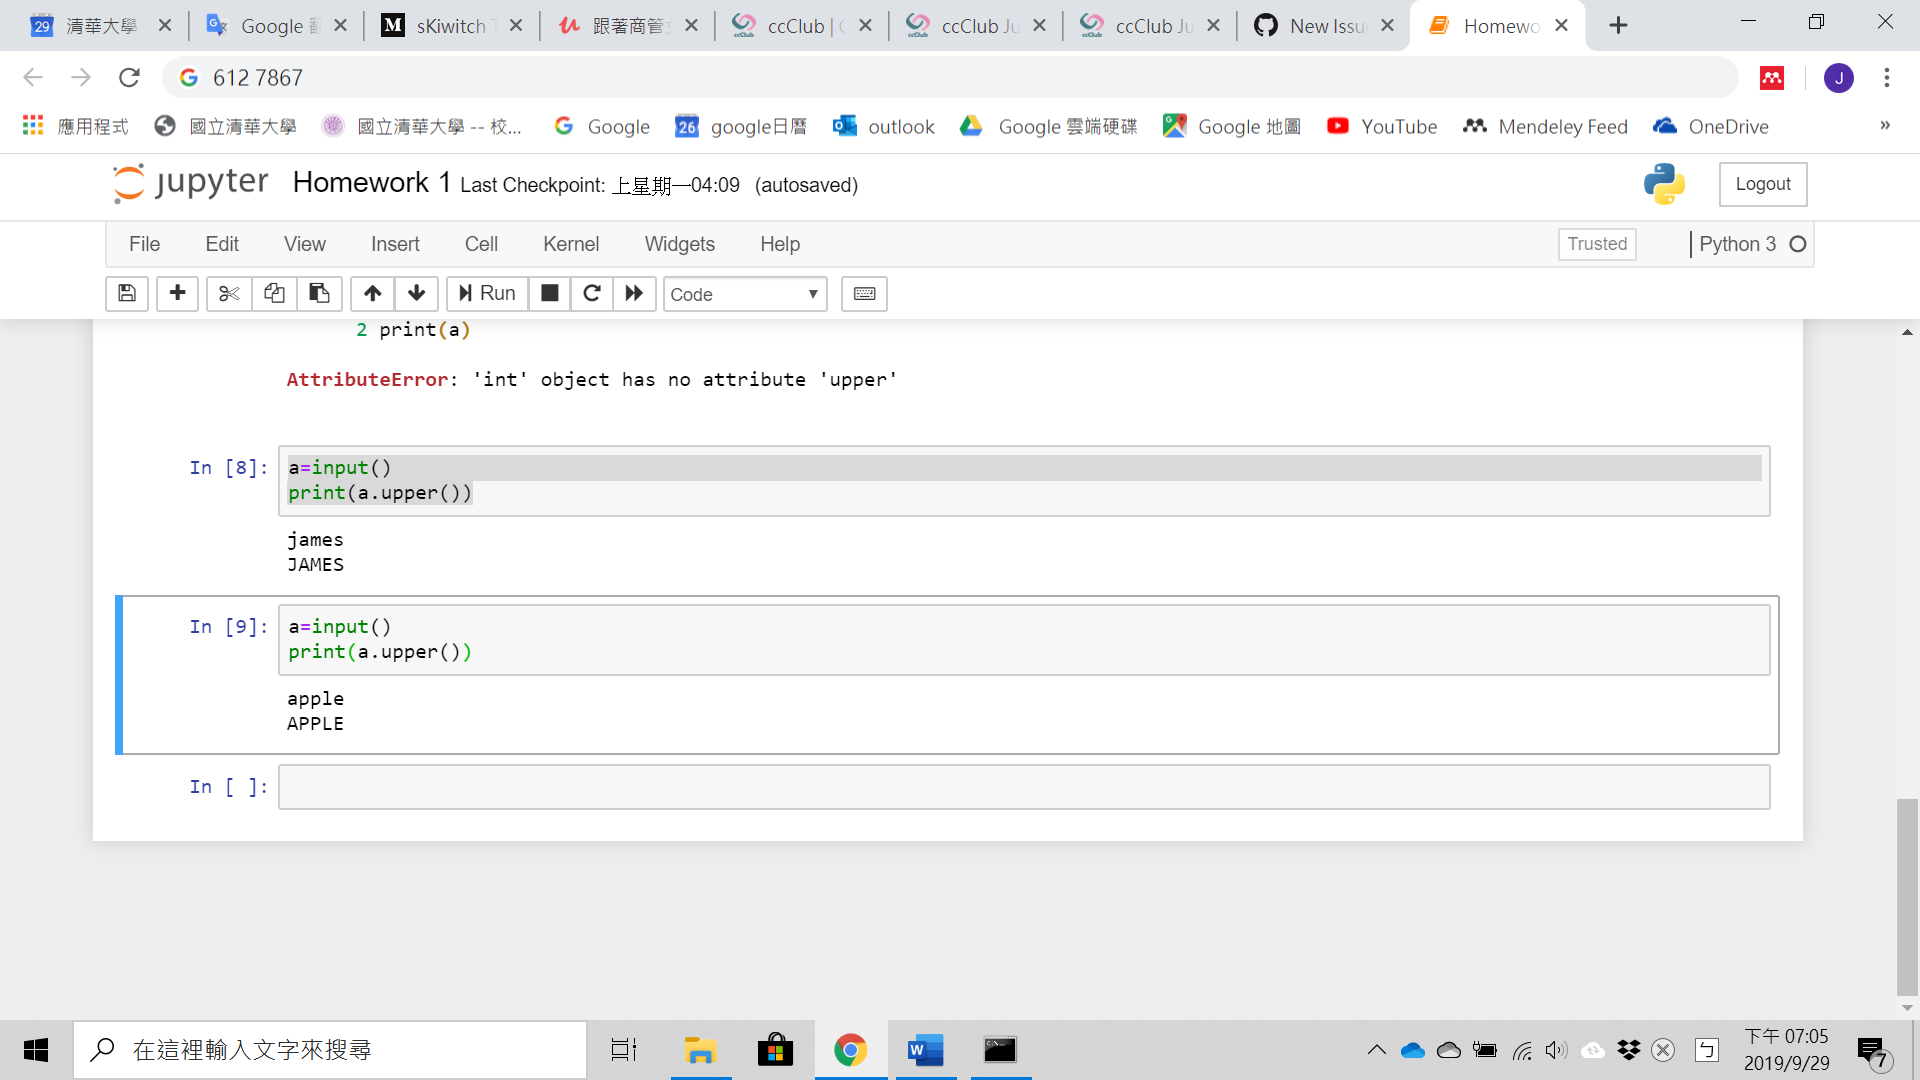Click the Logout button
Screen dimensions: 1920x1080
[x=1763, y=184]
